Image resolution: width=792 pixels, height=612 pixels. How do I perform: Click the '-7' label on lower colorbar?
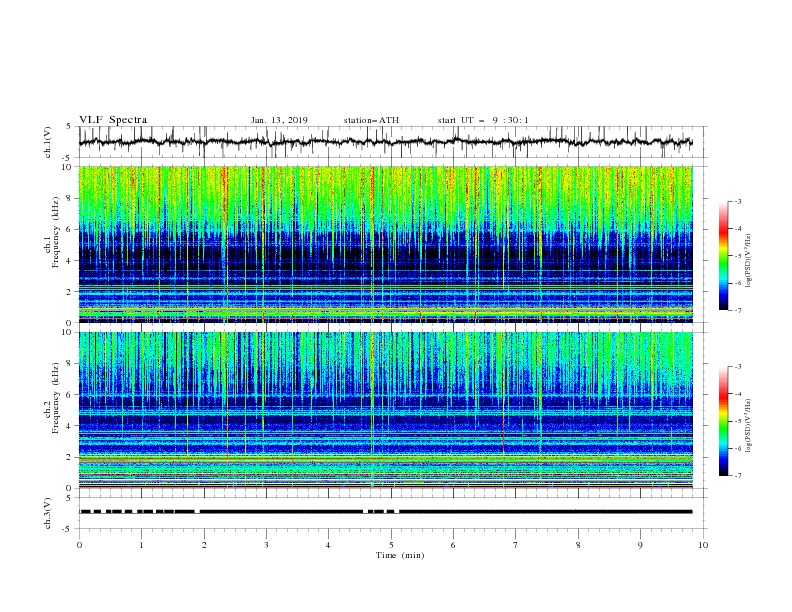point(737,475)
